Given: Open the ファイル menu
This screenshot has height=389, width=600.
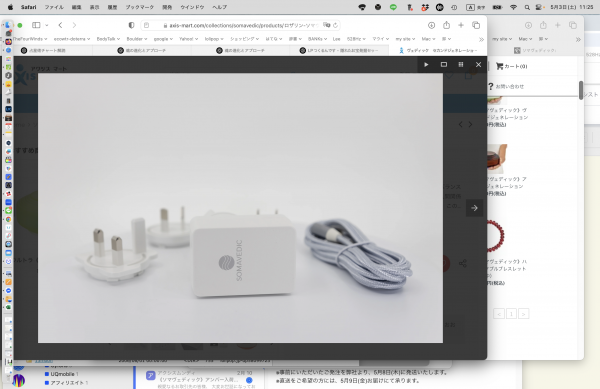Looking at the screenshot, I should (54, 7).
